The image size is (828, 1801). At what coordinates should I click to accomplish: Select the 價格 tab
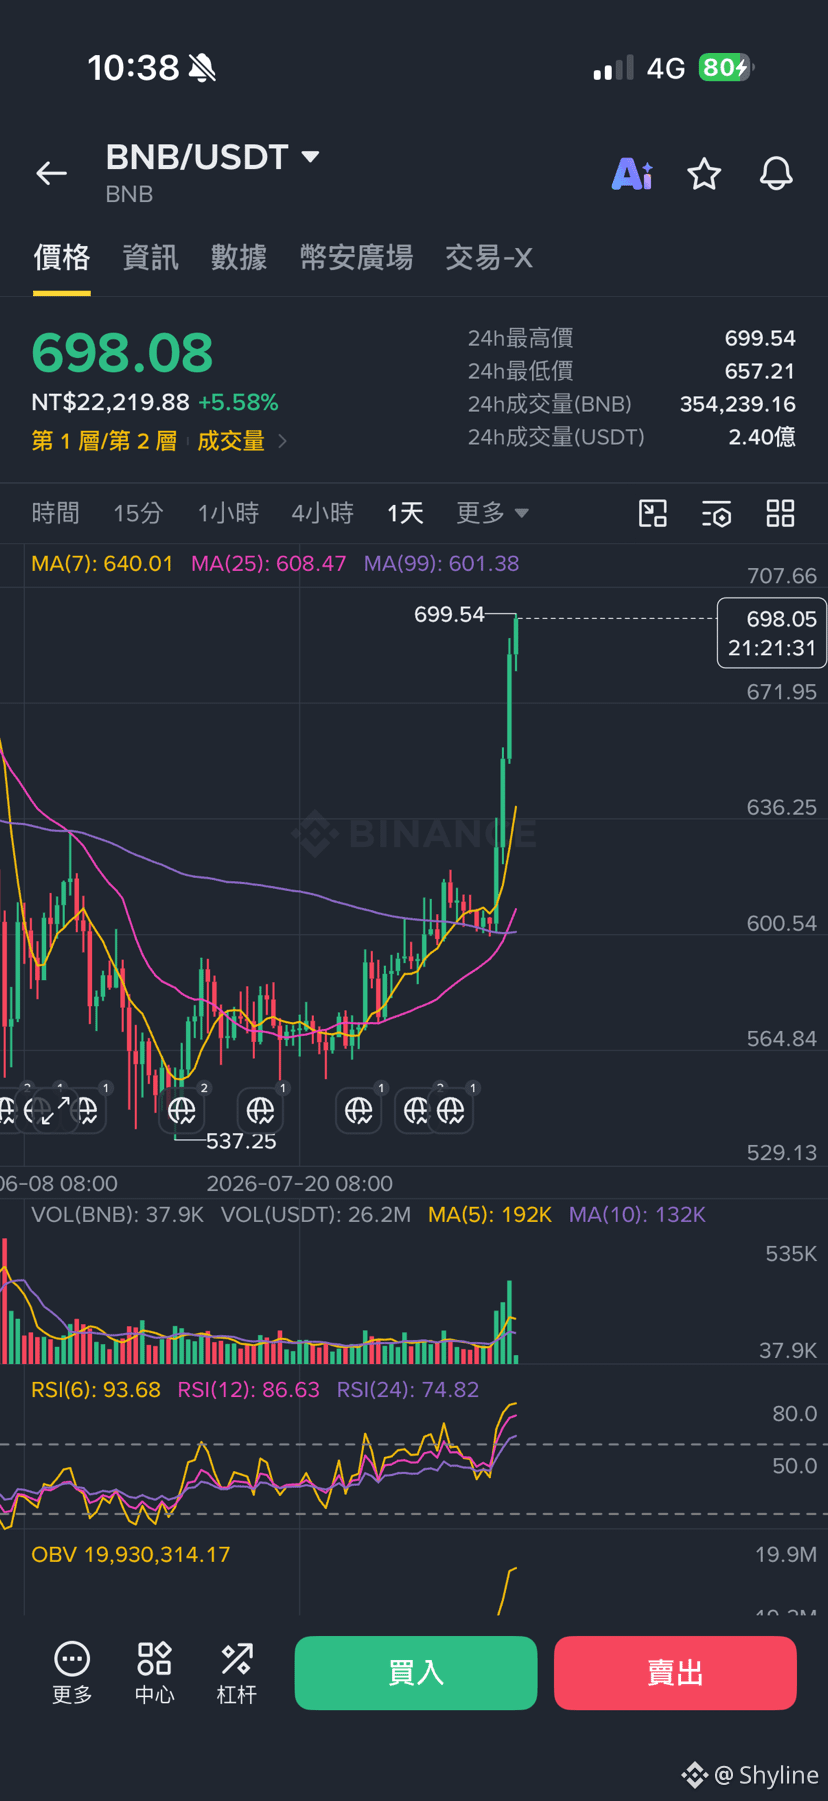(62, 258)
